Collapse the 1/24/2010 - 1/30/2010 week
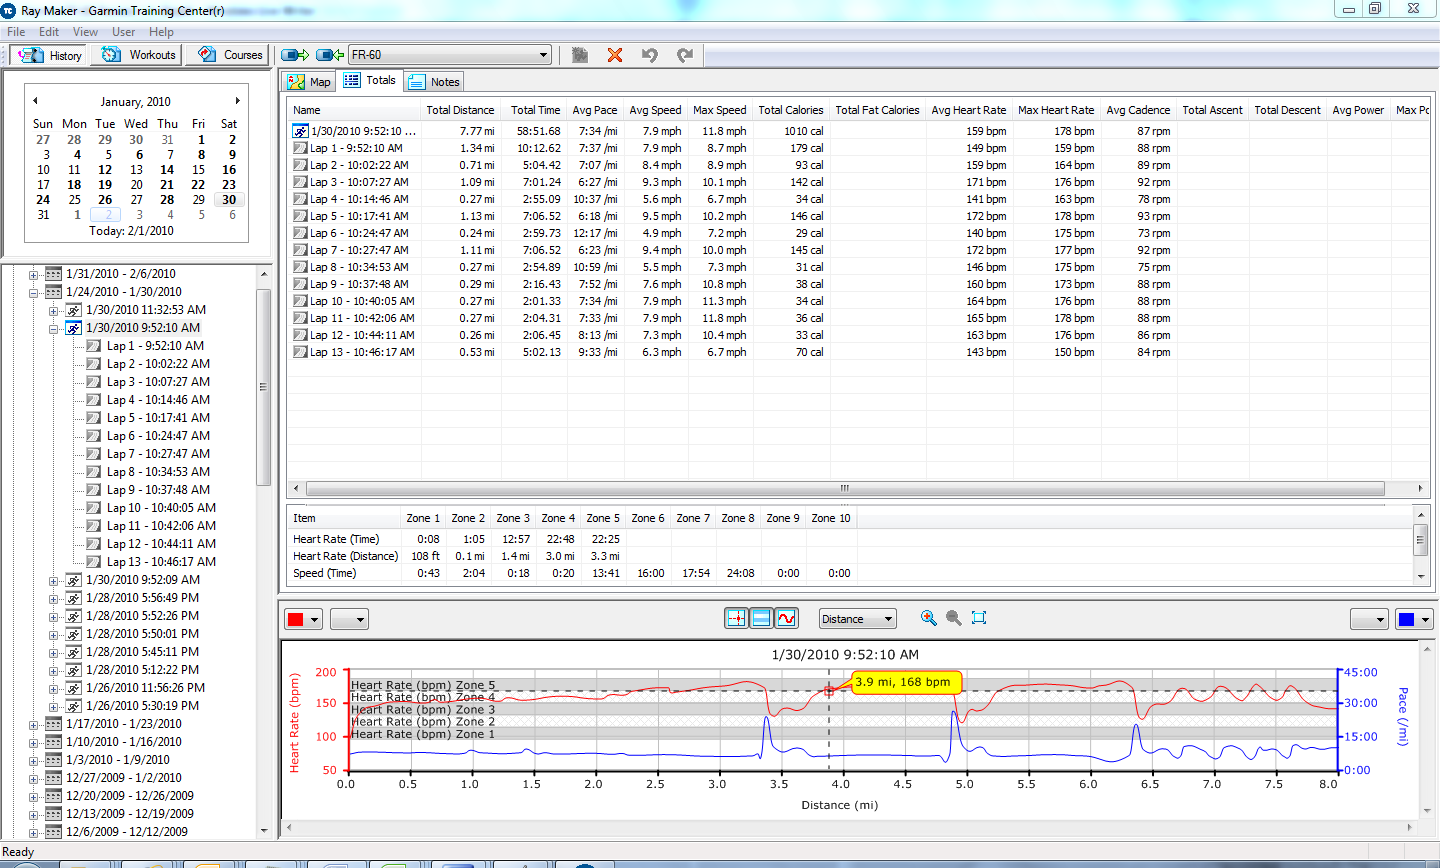The height and width of the screenshot is (868, 1440). tap(33, 292)
